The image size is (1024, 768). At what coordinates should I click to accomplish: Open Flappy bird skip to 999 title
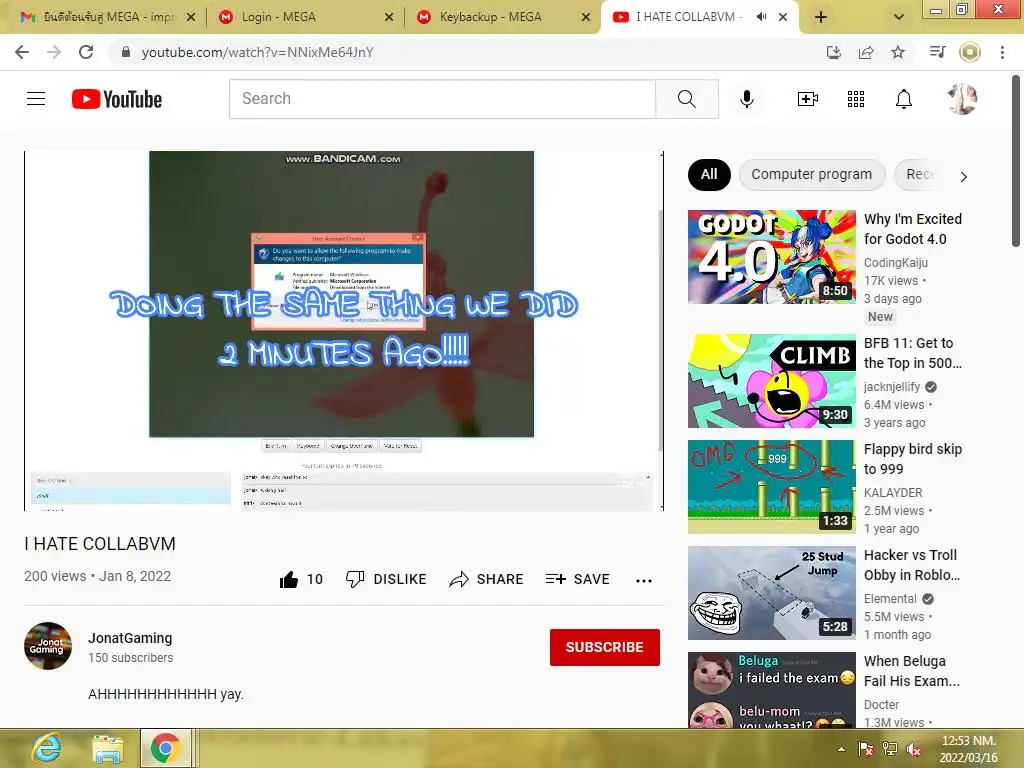pyautogui.click(x=912, y=459)
